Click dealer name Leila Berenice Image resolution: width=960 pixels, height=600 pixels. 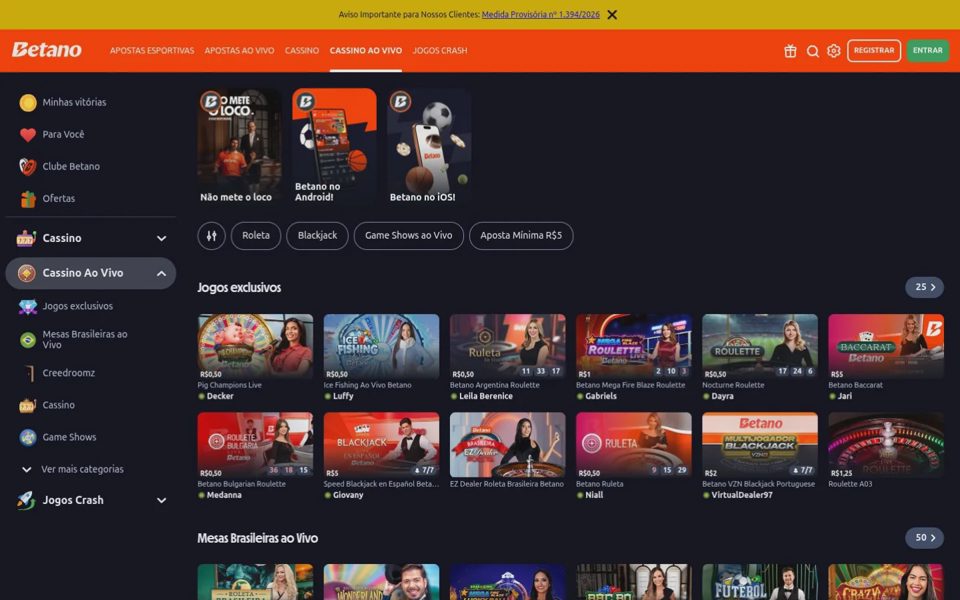486,397
